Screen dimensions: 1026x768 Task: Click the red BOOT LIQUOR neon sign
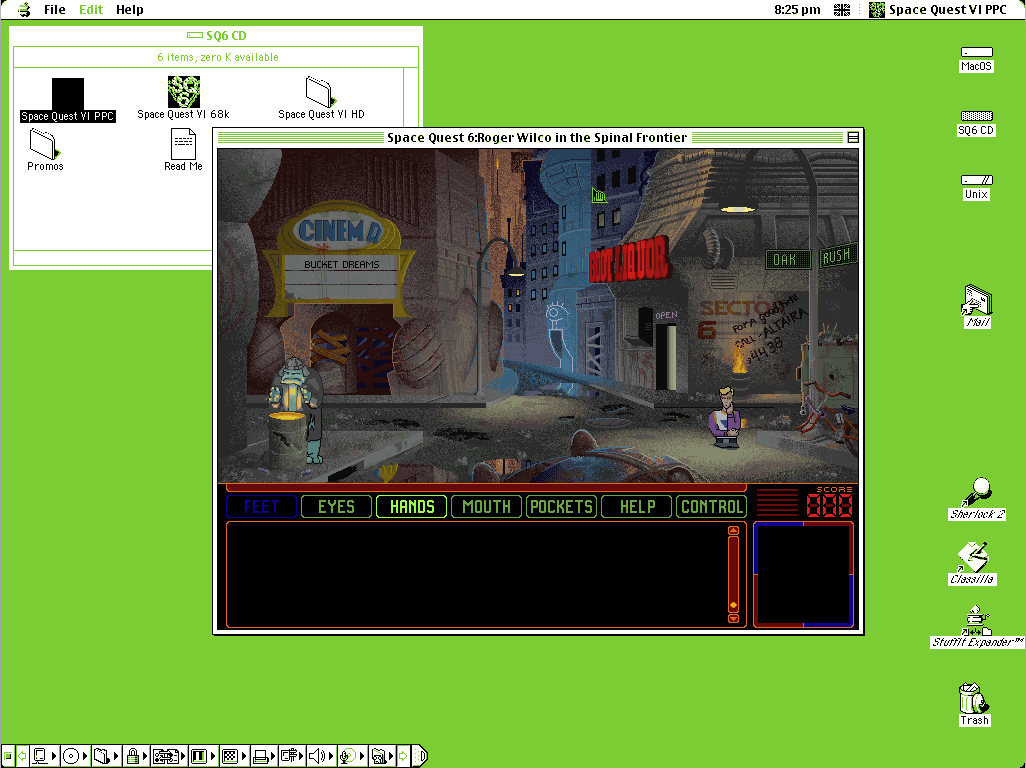[629, 258]
